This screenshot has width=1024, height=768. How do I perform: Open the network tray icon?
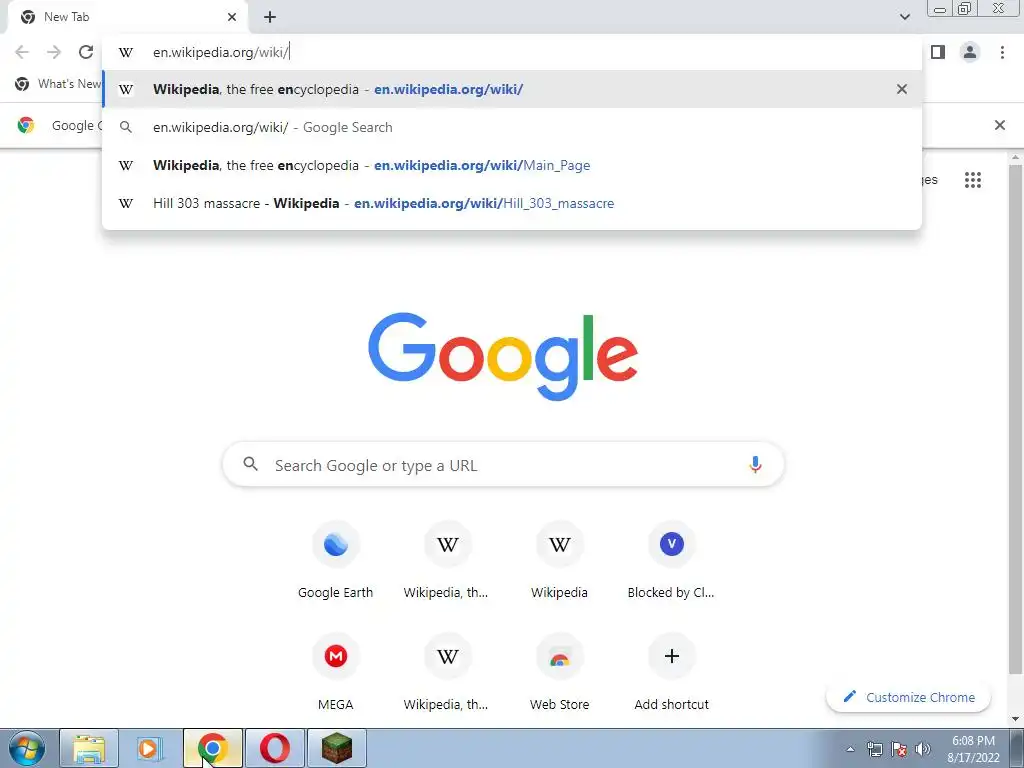[x=874, y=749]
